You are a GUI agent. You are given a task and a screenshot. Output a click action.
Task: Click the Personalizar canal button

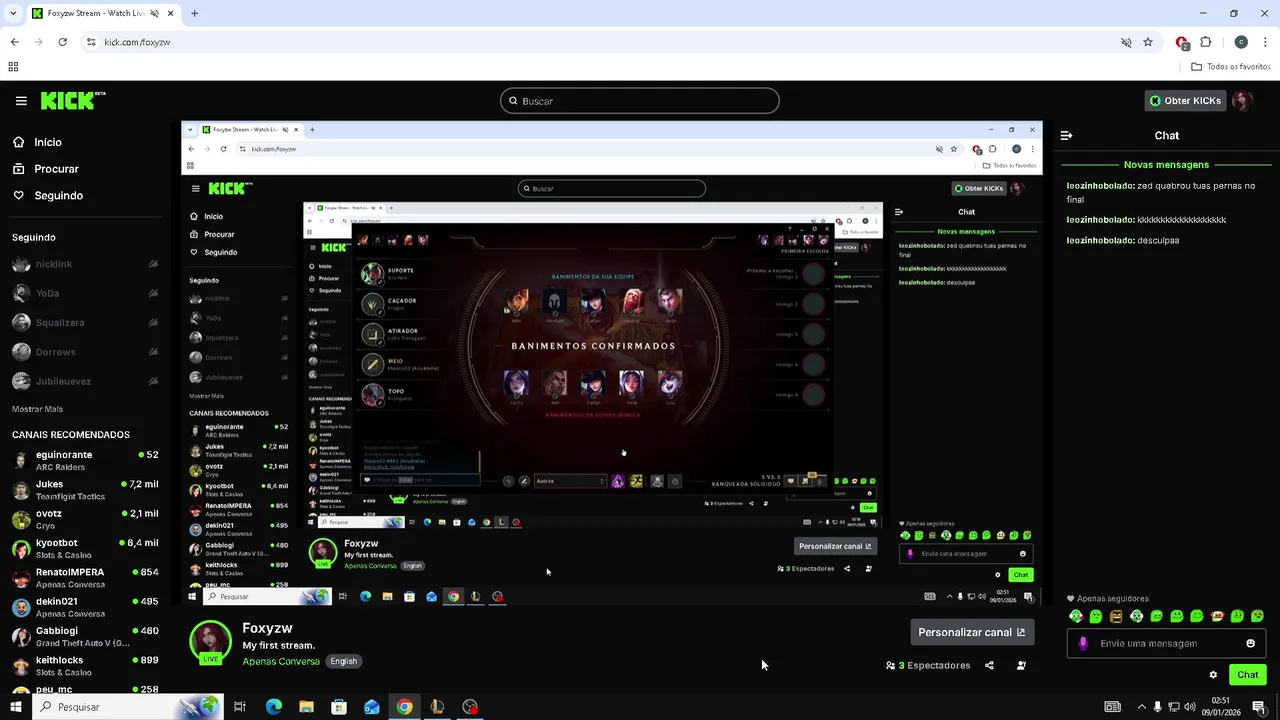pyautogui.click(x=971, y=632)
